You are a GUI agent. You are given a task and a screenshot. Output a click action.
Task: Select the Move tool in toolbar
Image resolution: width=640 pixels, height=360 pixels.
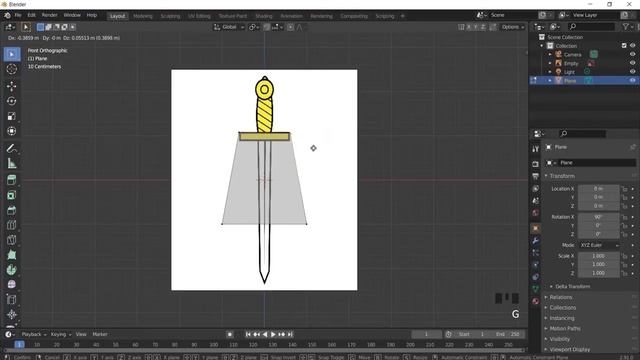pos(12,86)
